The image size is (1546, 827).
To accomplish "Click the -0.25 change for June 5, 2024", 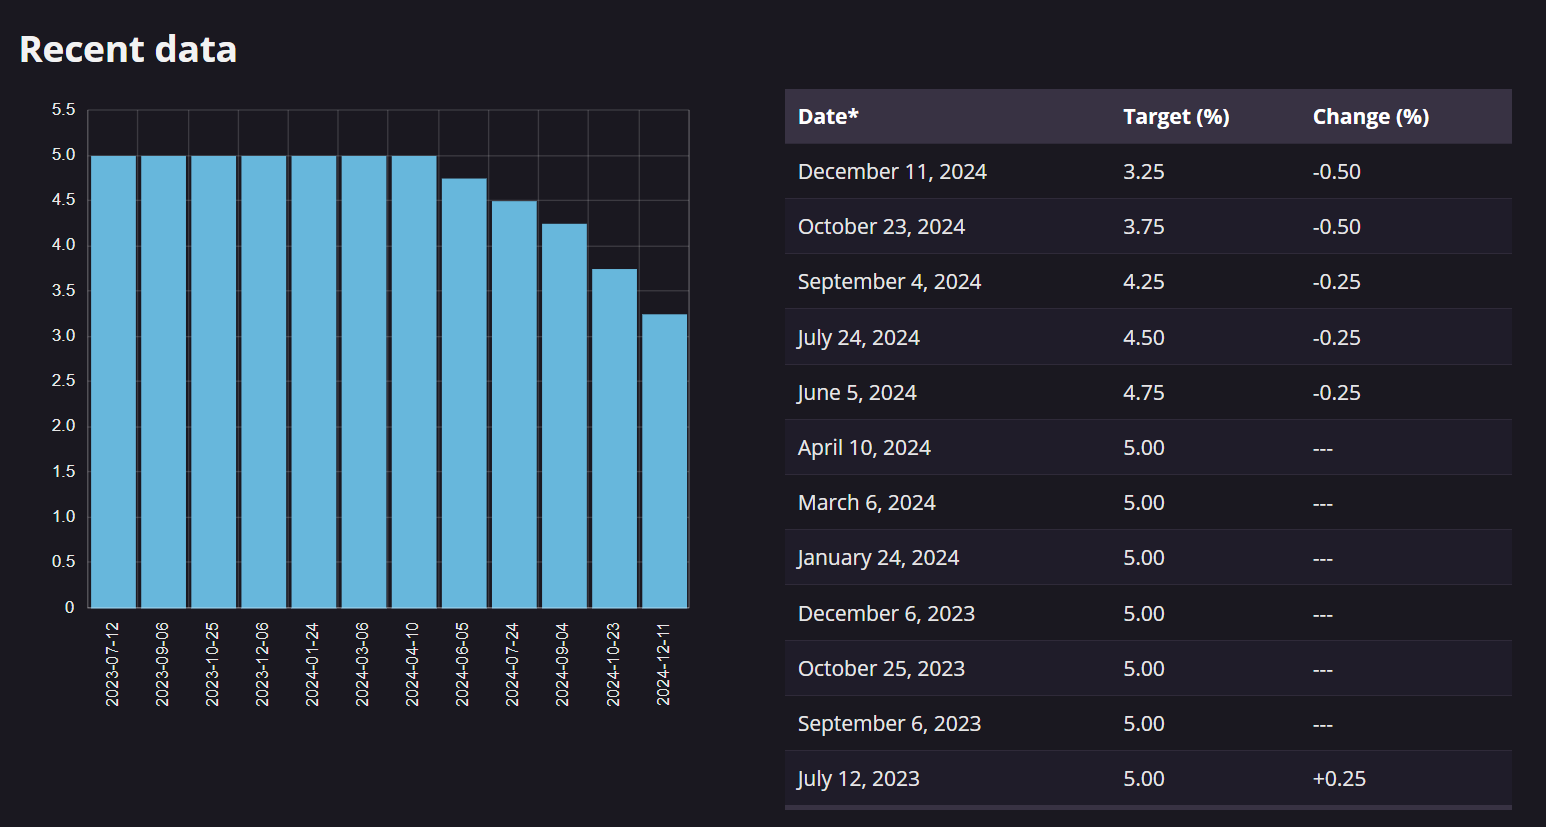I will tap(1337, 393).
